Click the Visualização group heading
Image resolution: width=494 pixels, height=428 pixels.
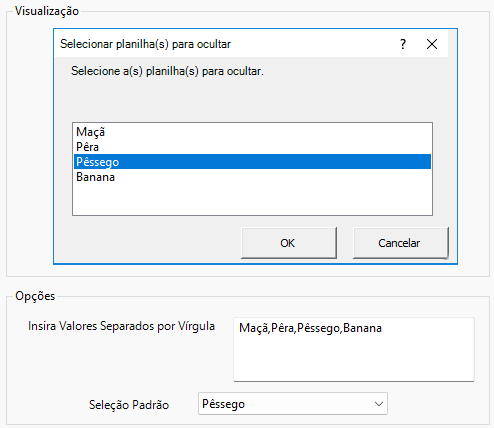(x=47, y=11)
